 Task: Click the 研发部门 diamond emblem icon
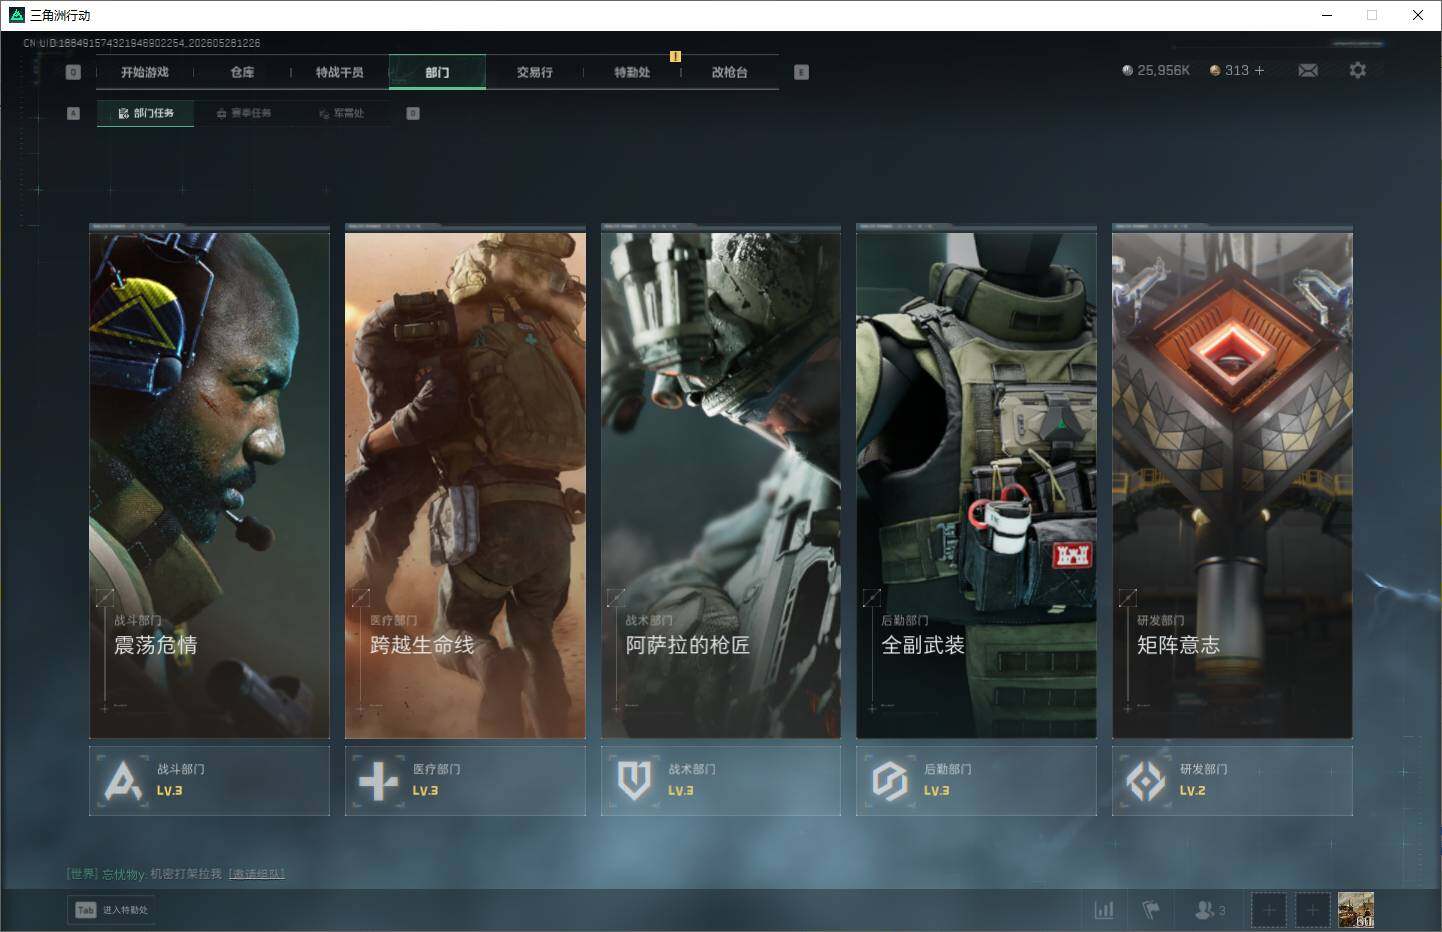1145,780
